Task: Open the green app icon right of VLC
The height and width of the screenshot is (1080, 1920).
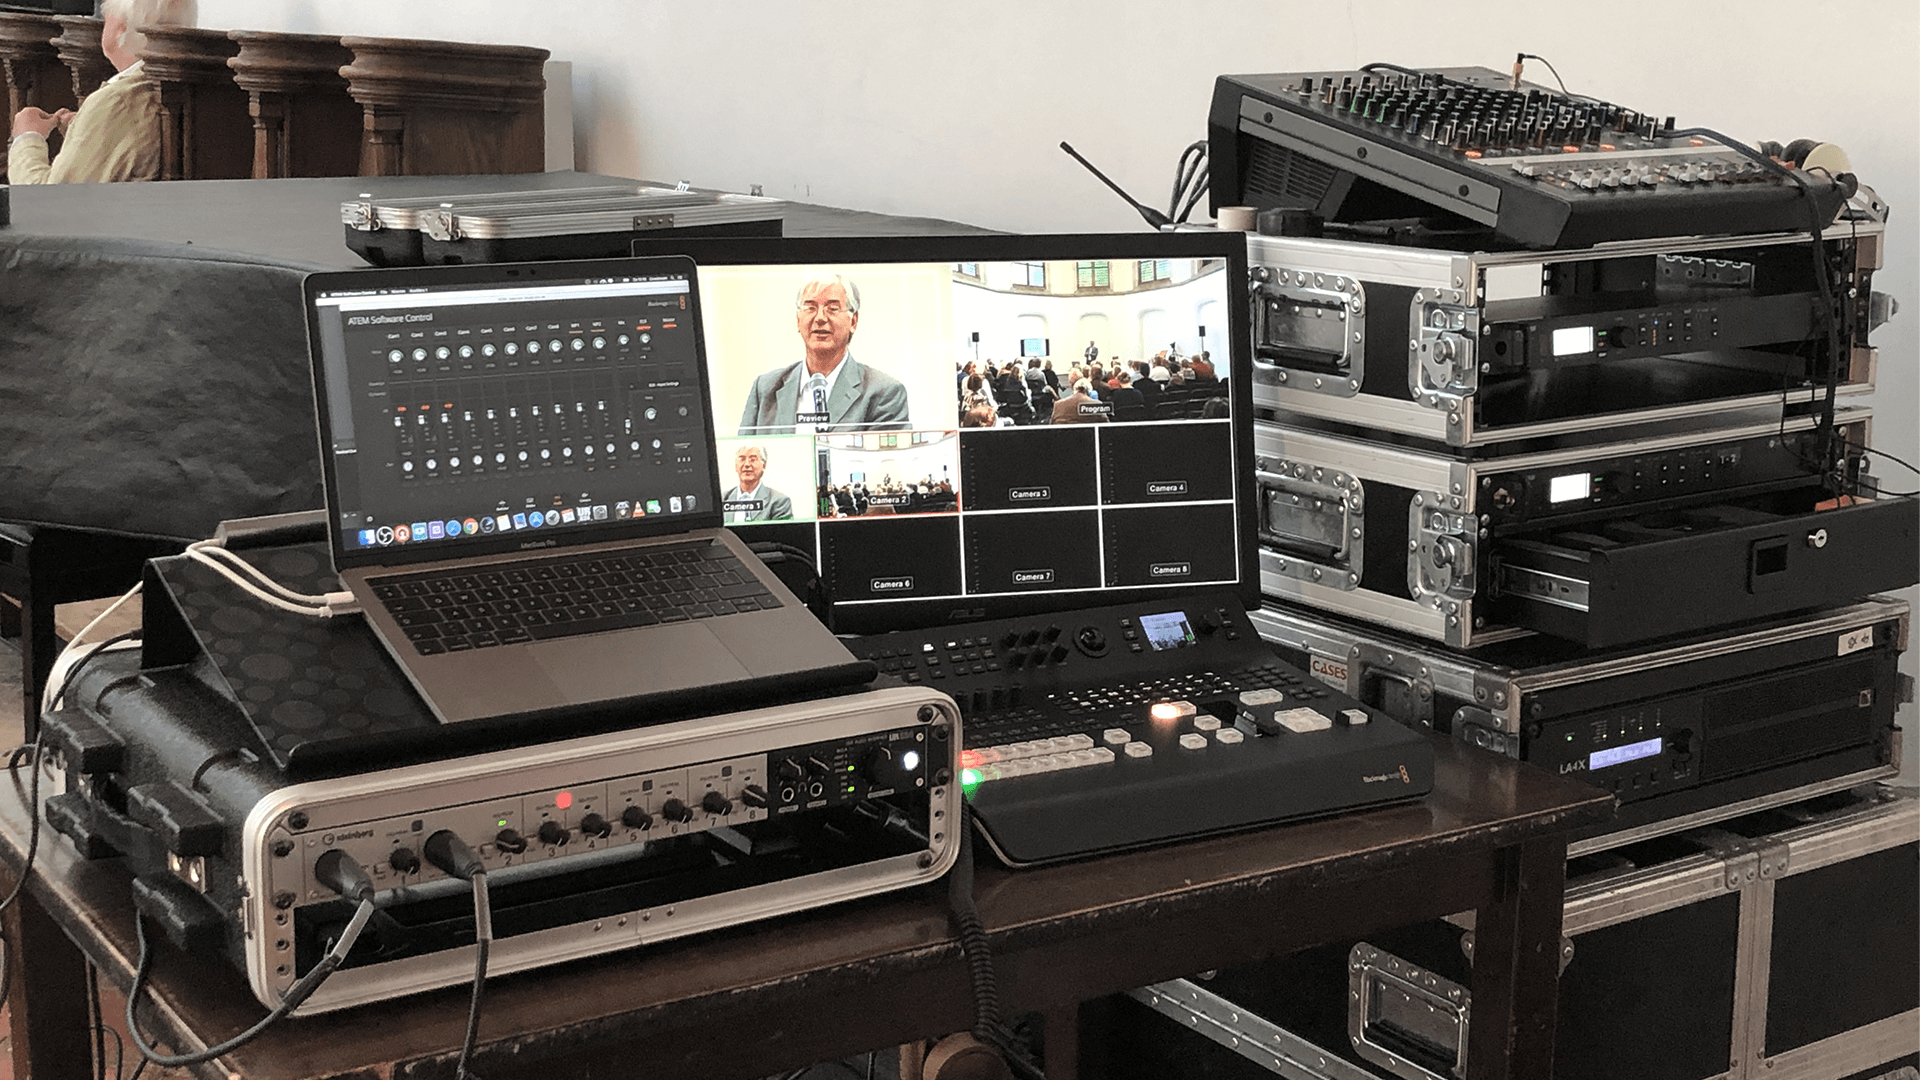Action: [x=653, y=507]
